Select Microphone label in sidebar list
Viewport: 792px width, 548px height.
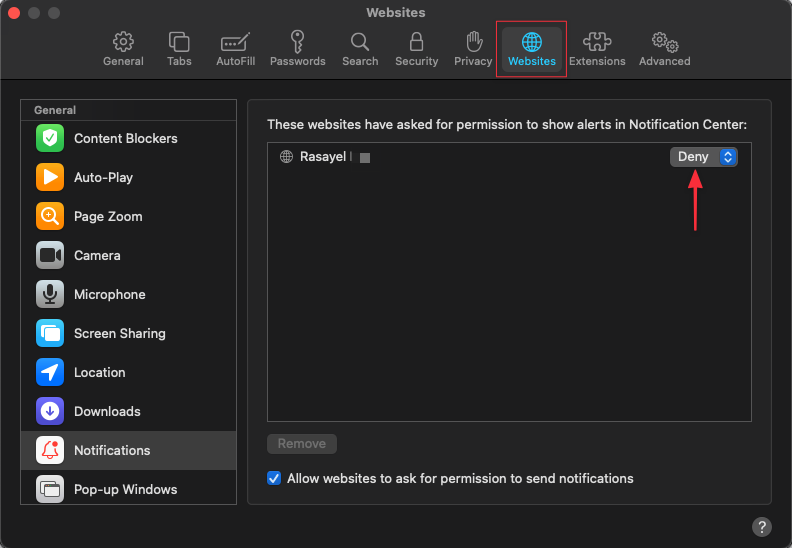[x=110, y=294]
